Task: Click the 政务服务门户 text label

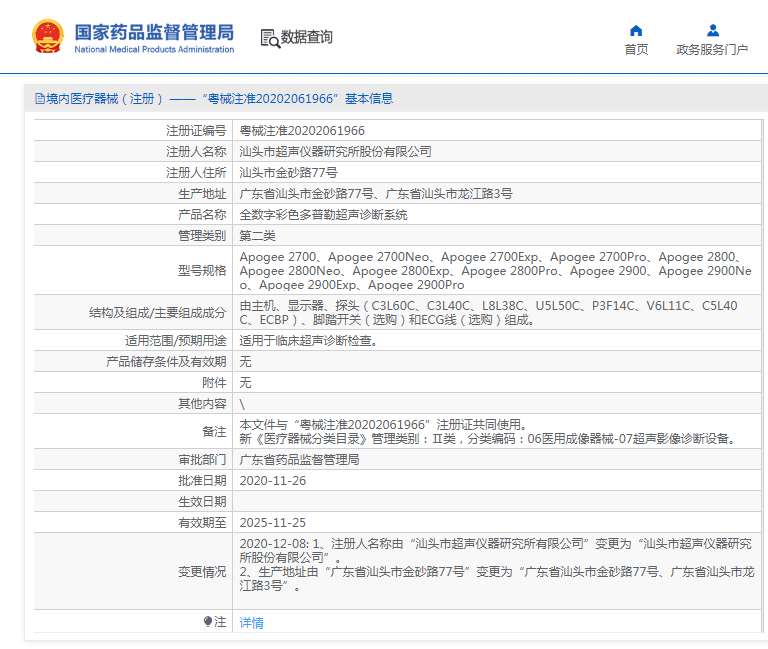Action: point(712,49)
